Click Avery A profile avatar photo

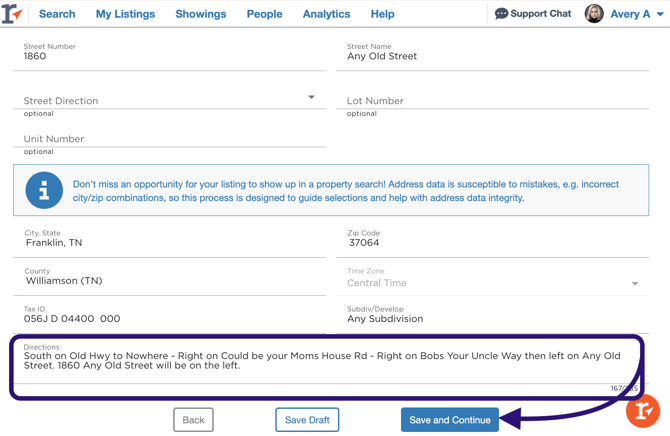594,14
